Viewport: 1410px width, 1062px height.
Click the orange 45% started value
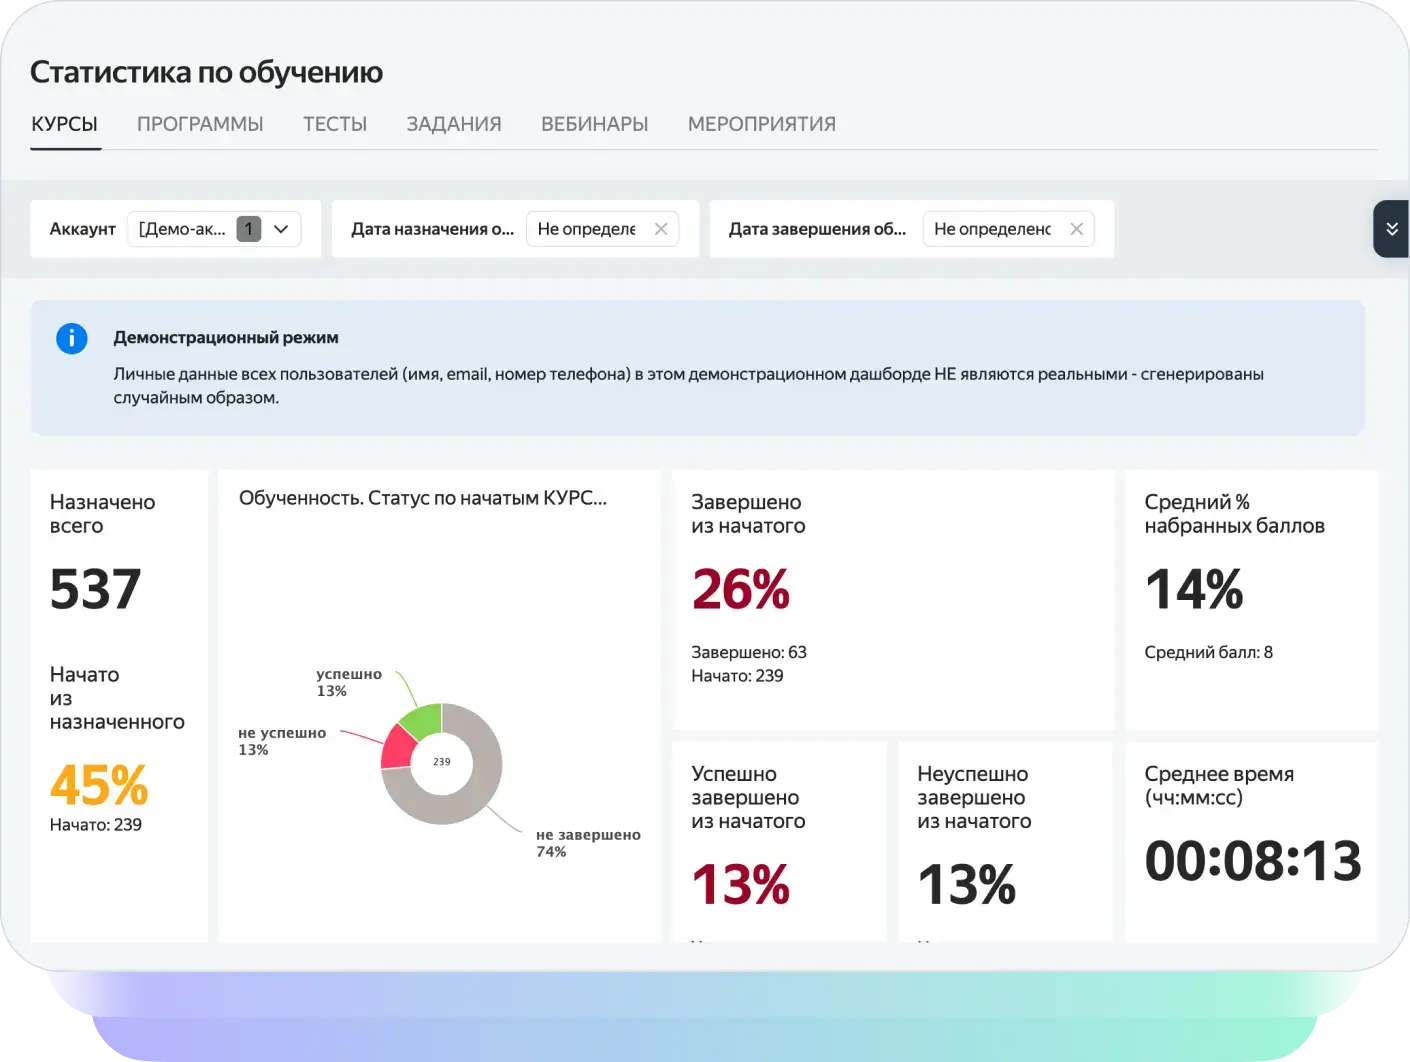point(99,785)
